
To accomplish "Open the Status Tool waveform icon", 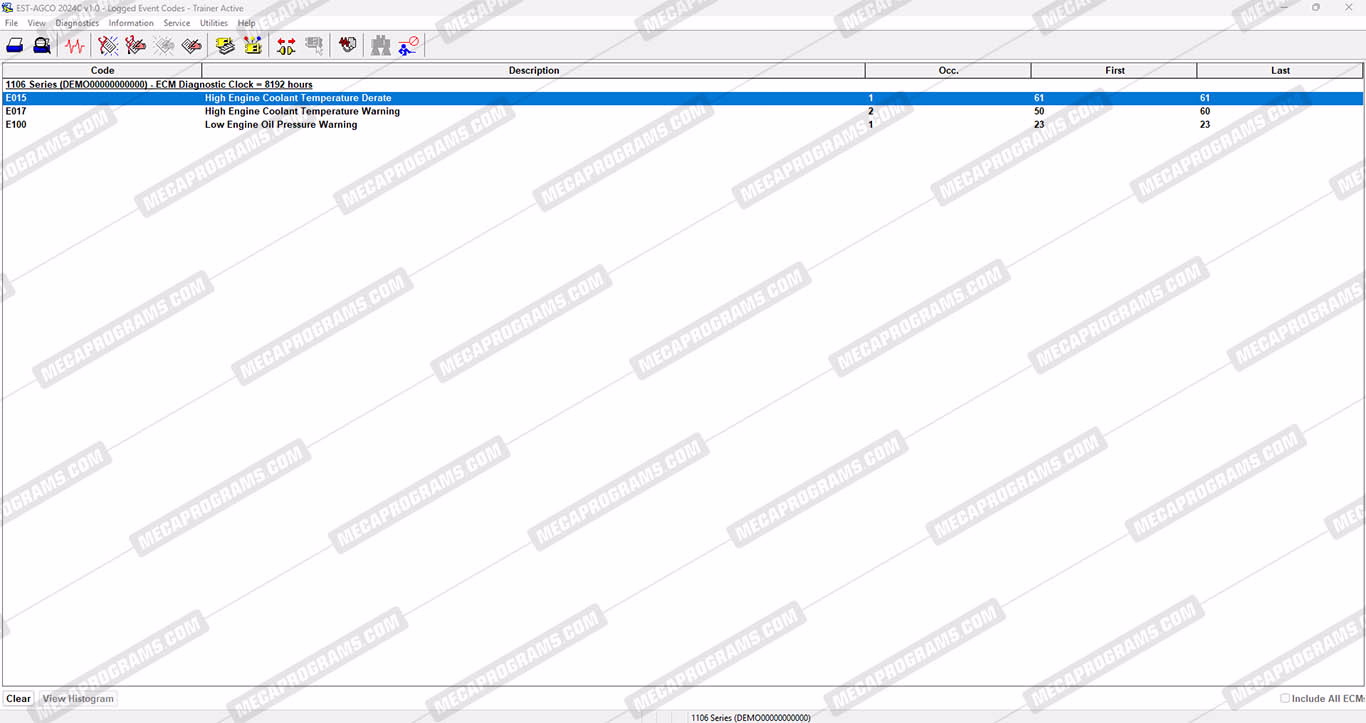I will click(x=75, y=45).
